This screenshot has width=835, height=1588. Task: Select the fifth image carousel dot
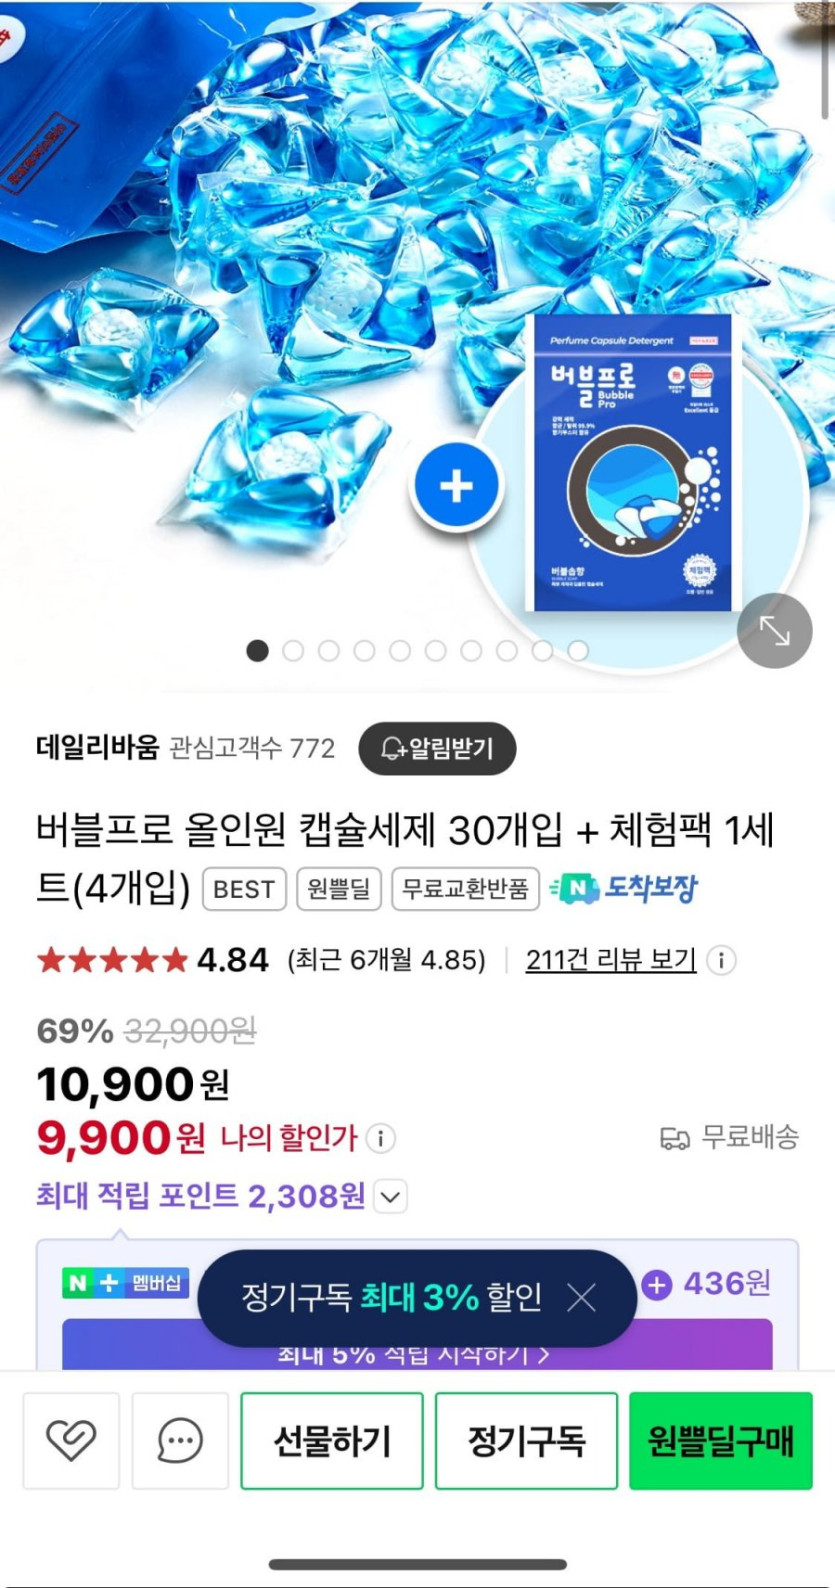click(x=400, y=651)
